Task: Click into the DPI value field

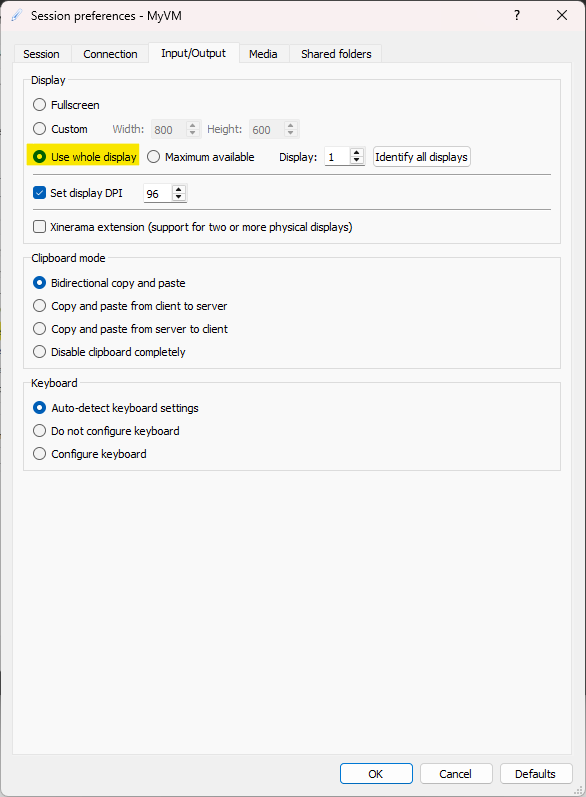Action: (x=158, y=194)
